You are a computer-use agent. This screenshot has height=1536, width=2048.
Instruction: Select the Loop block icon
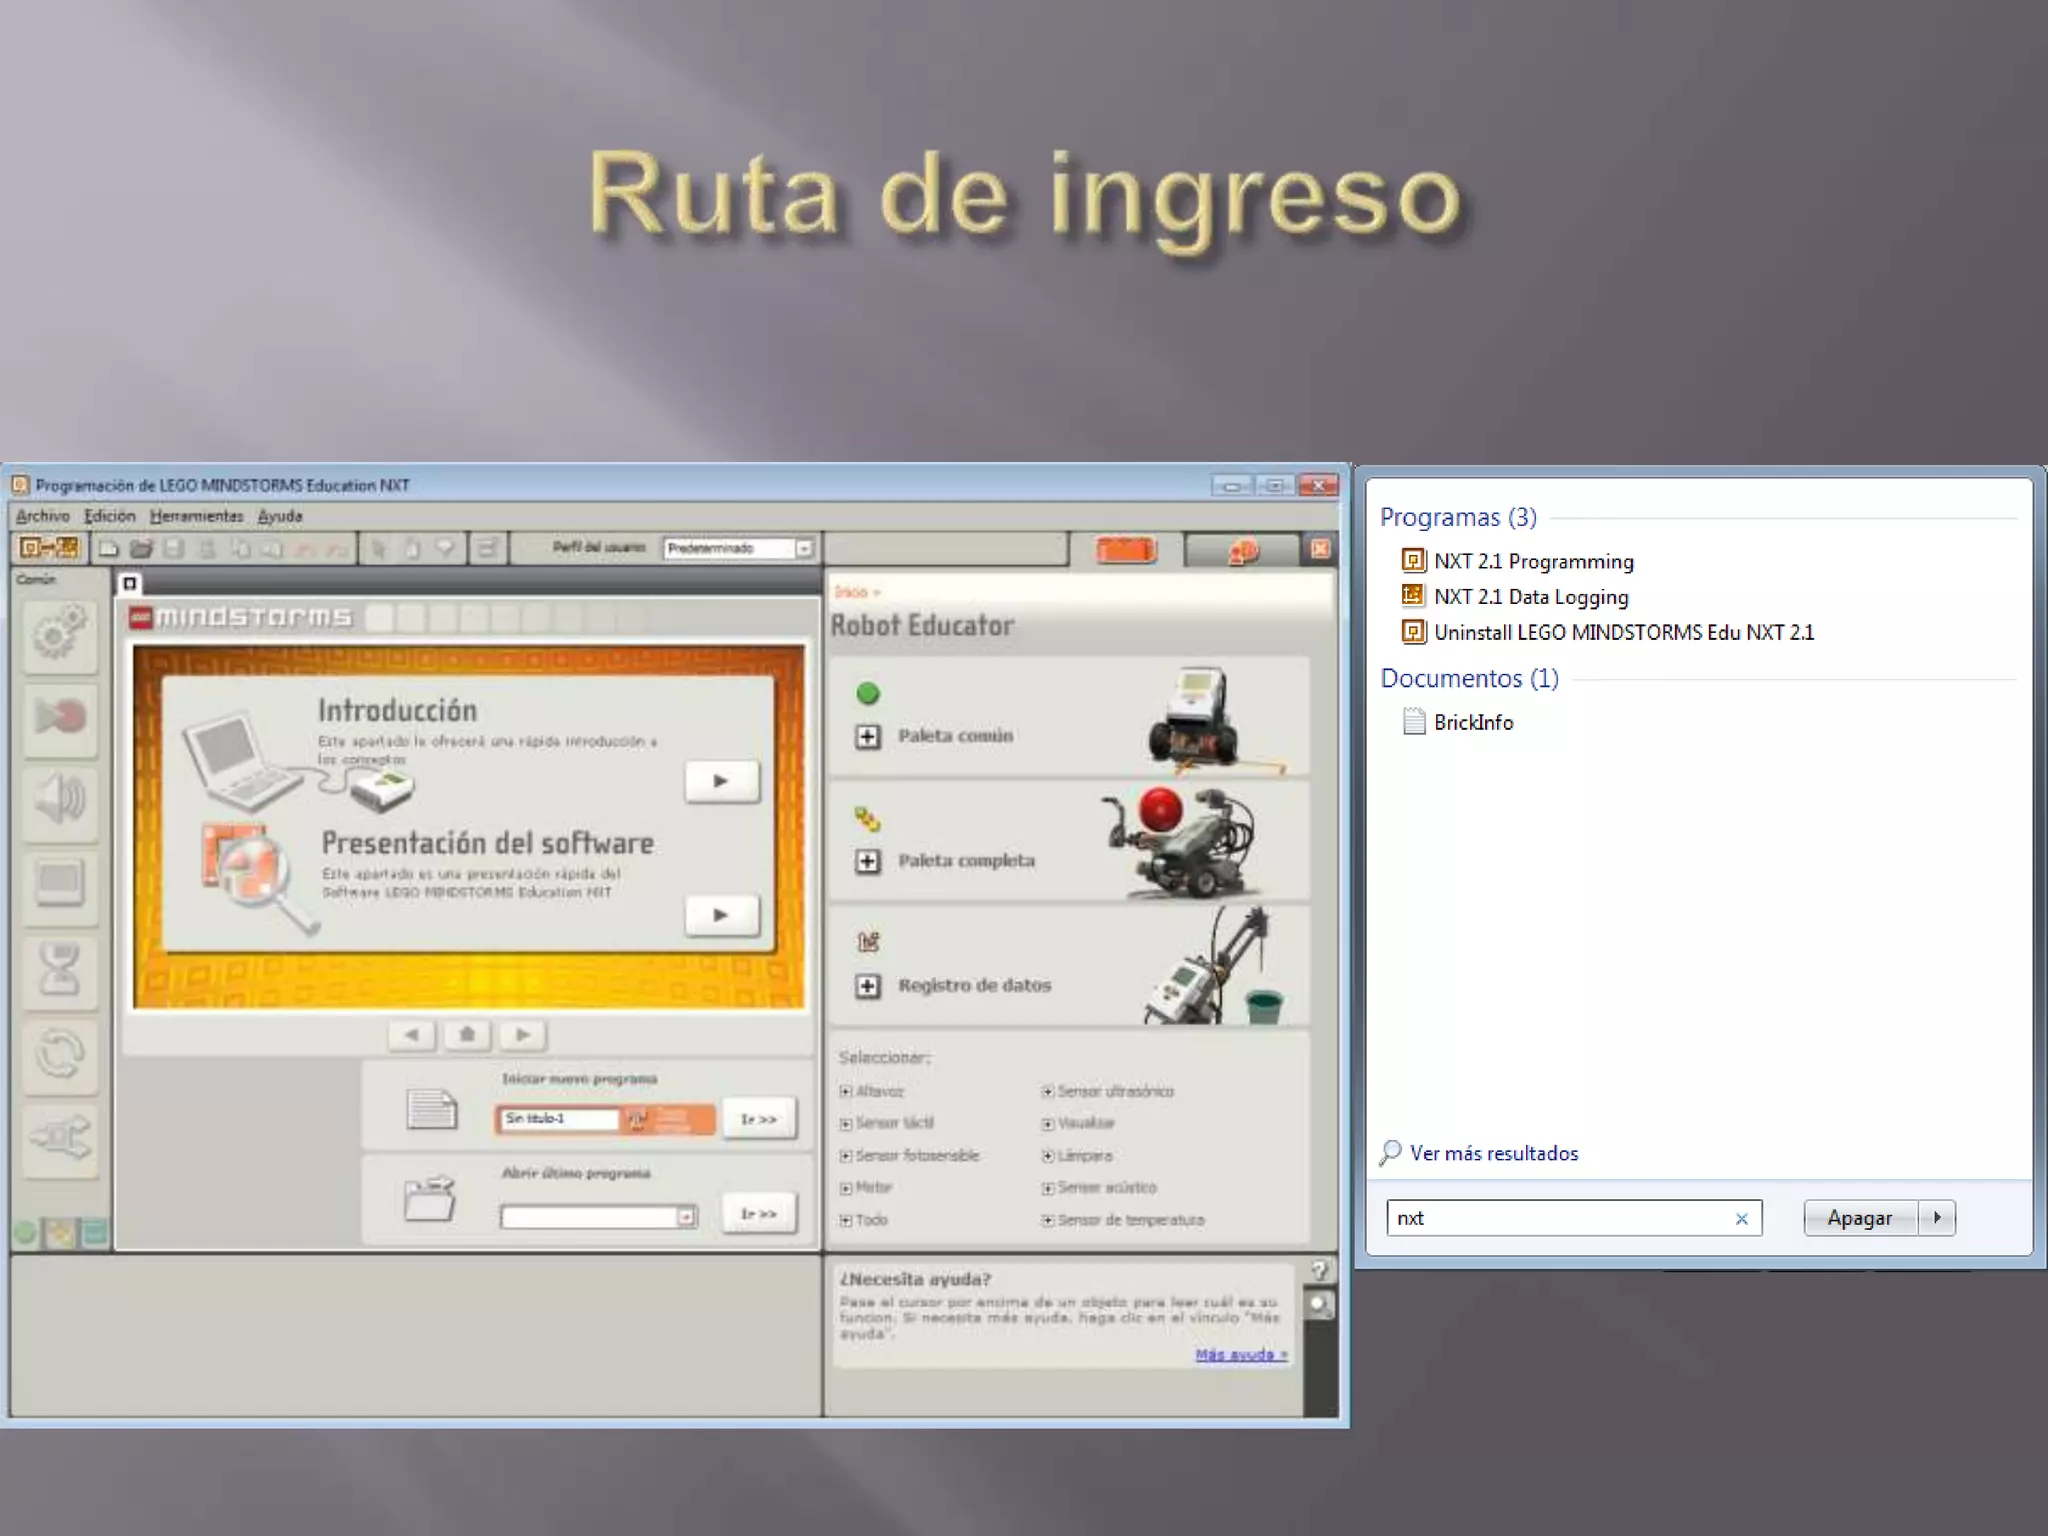tap(59, 1054)
